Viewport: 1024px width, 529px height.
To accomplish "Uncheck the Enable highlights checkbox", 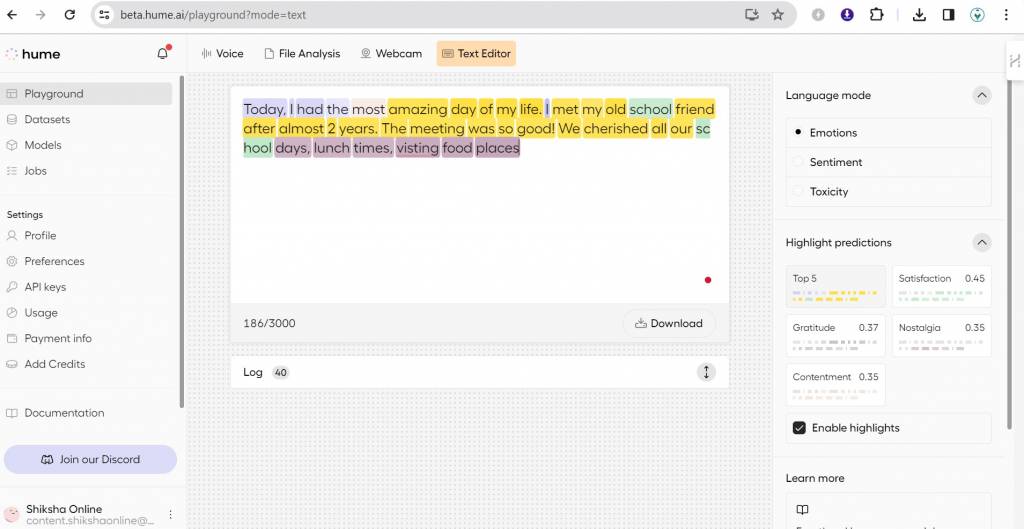I will pos(799,428).
